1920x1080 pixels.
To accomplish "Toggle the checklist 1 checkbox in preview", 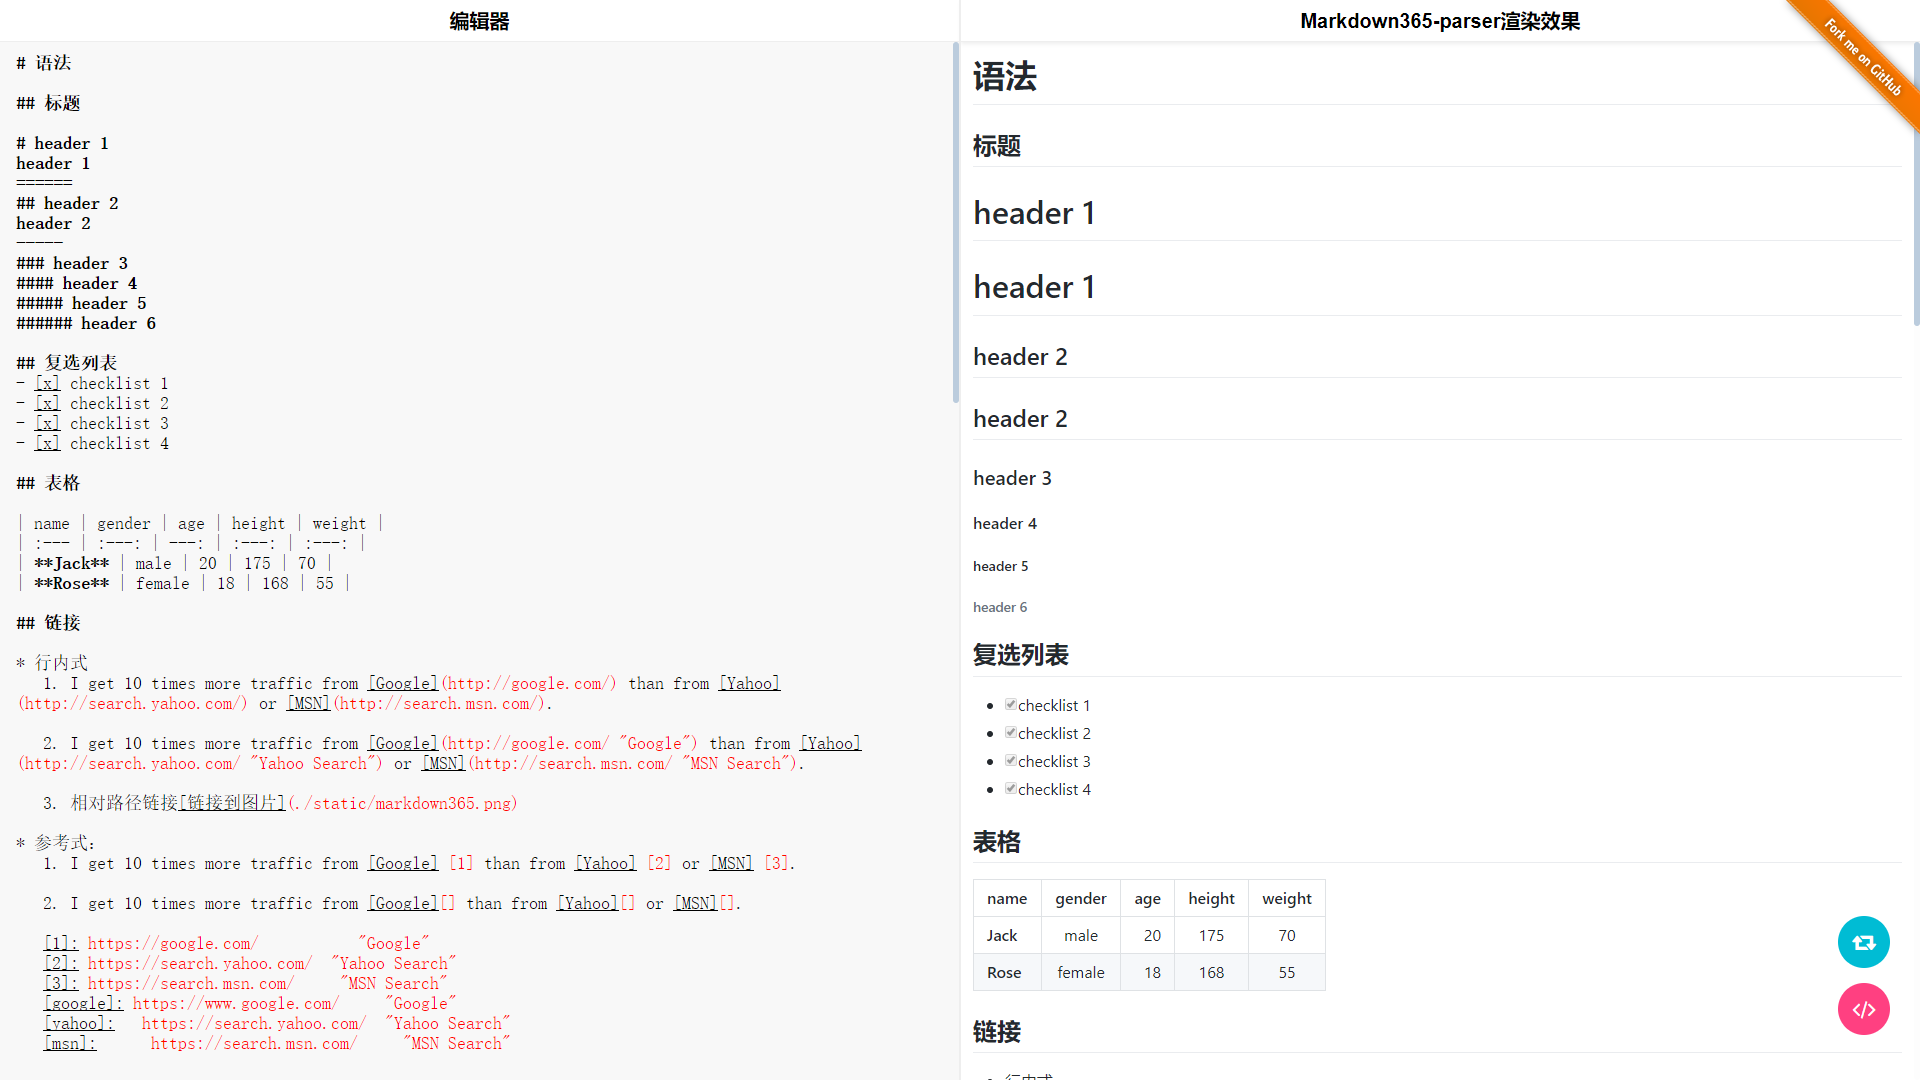I will pyautogui.click(x=1010, y=705).
